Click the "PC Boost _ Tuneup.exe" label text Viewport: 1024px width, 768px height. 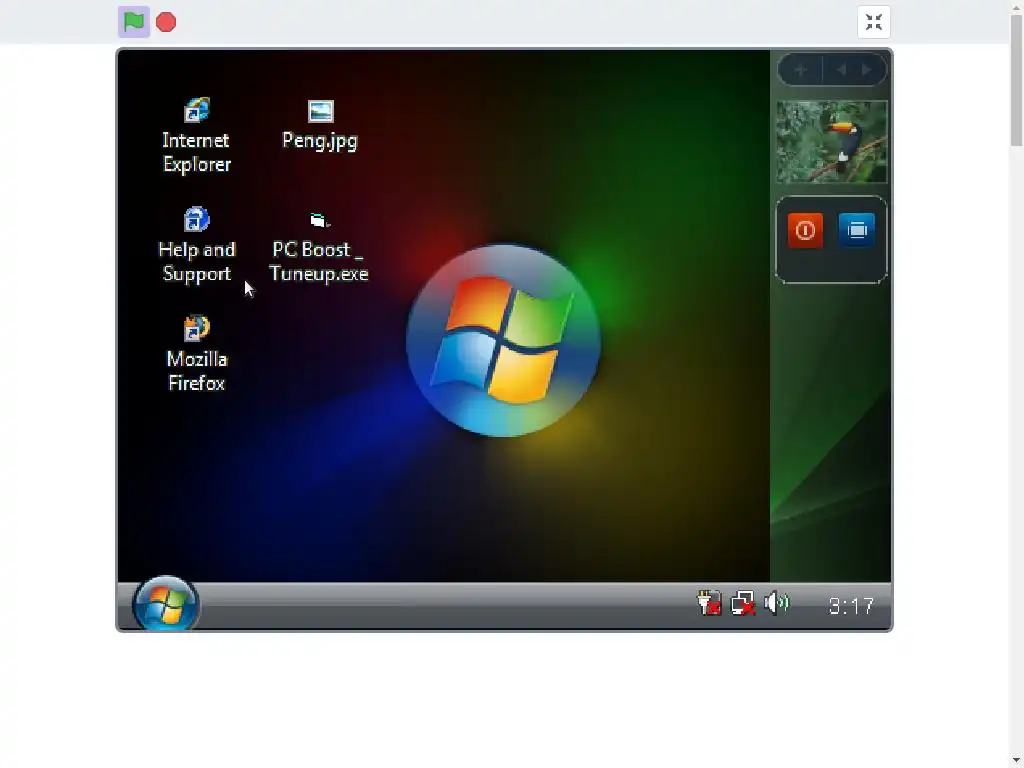pos(319,261)
